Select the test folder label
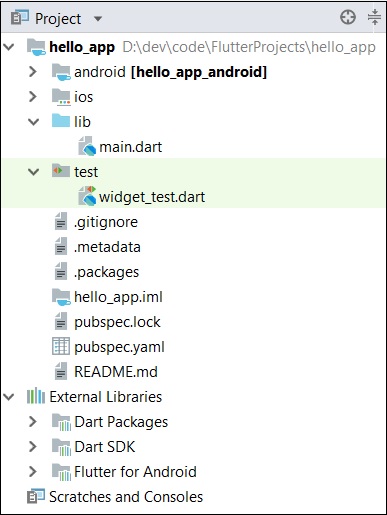 pyautogui.click(x=86, y=172)
